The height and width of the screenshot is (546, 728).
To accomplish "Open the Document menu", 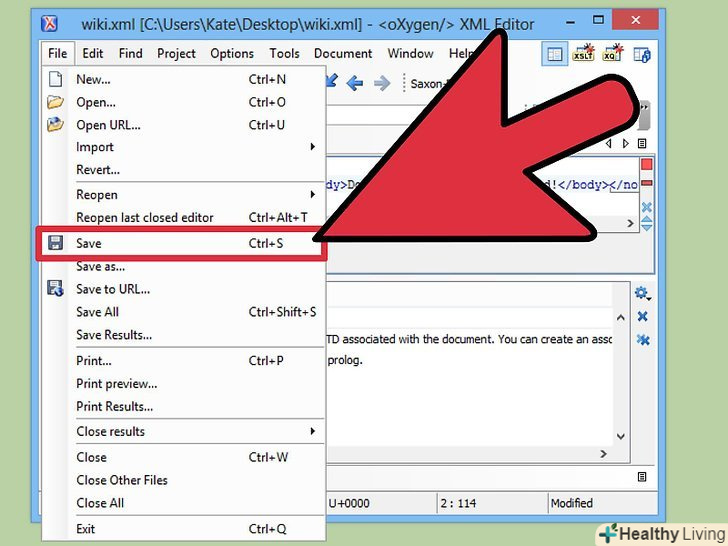I will [x=343, y=53].
